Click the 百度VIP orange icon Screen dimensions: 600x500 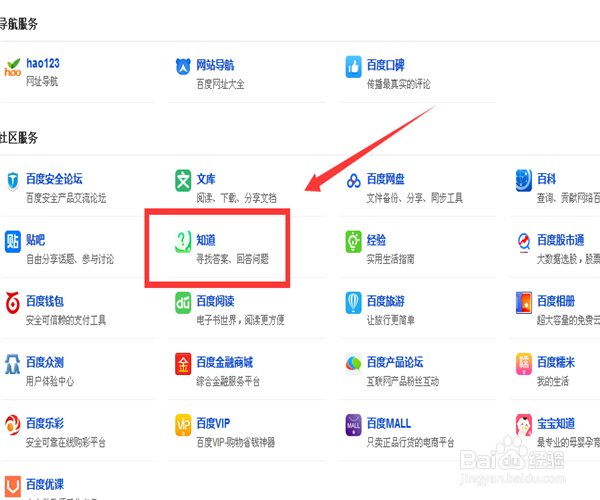tap(183, 425)
